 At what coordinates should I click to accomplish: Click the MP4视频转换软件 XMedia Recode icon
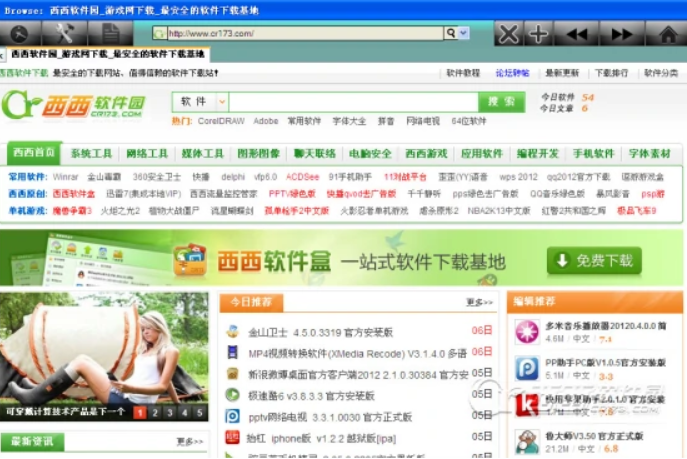[x=232, y=353]
